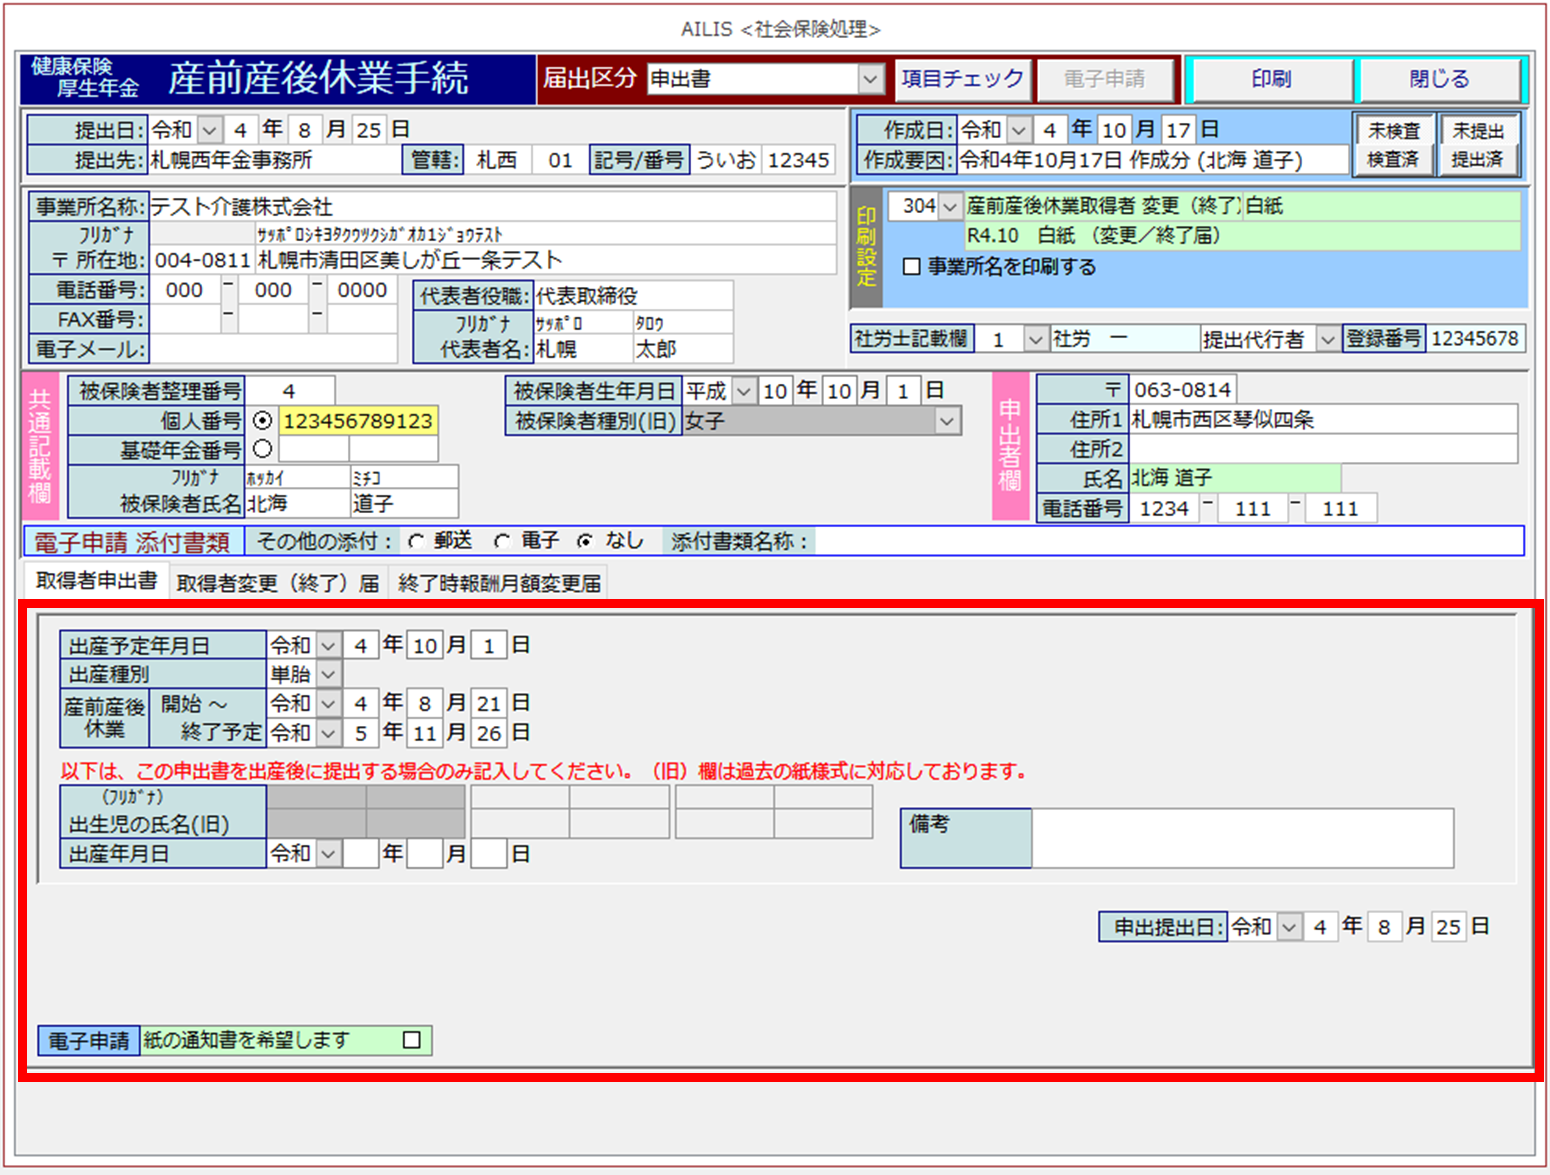Expand the 被保険者種別(旧) dropdown
Image resolution: width=1550 pixels, height=1175 pixels.
(946, 422)
